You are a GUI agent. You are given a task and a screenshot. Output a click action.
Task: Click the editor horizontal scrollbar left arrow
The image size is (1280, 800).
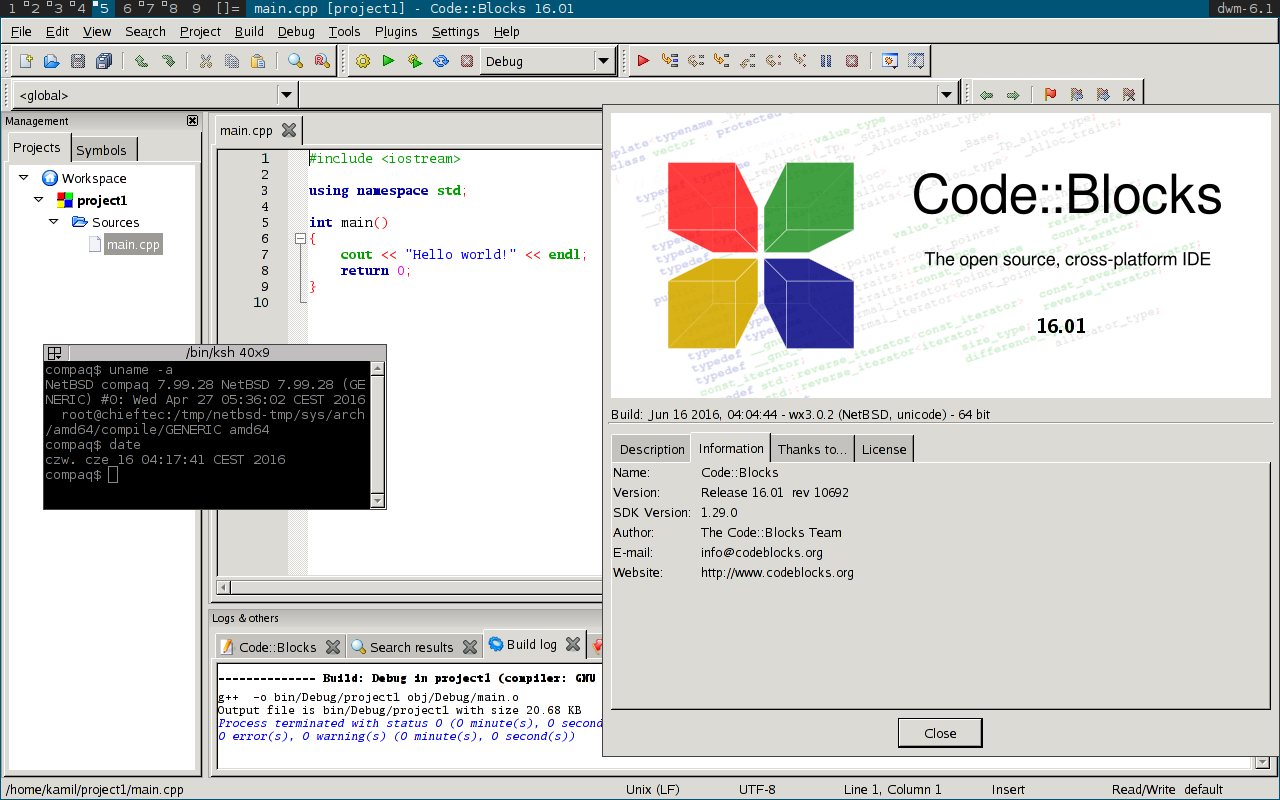click(x=224, y=587)
